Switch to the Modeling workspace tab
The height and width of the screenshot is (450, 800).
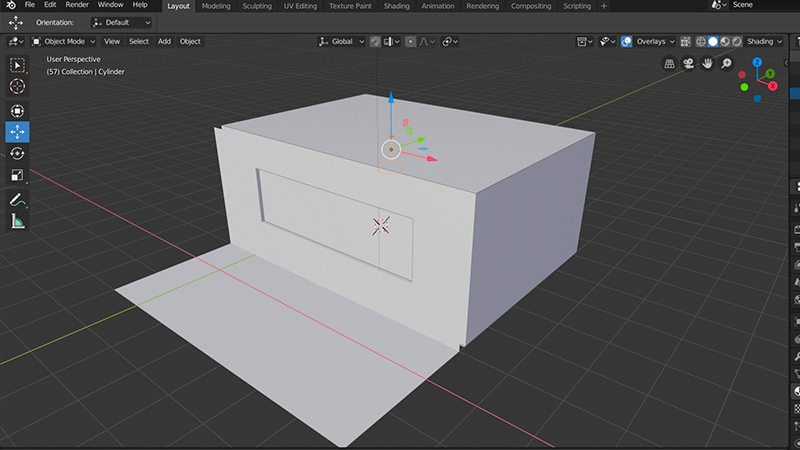[216, 6]
